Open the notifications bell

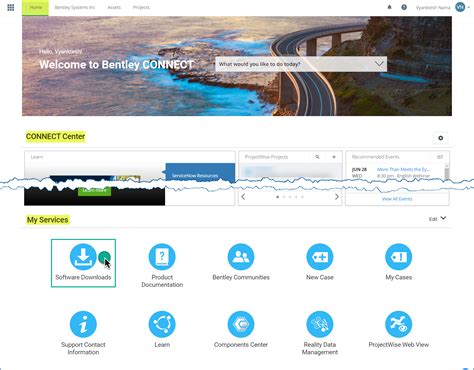(x=389, y=7)
